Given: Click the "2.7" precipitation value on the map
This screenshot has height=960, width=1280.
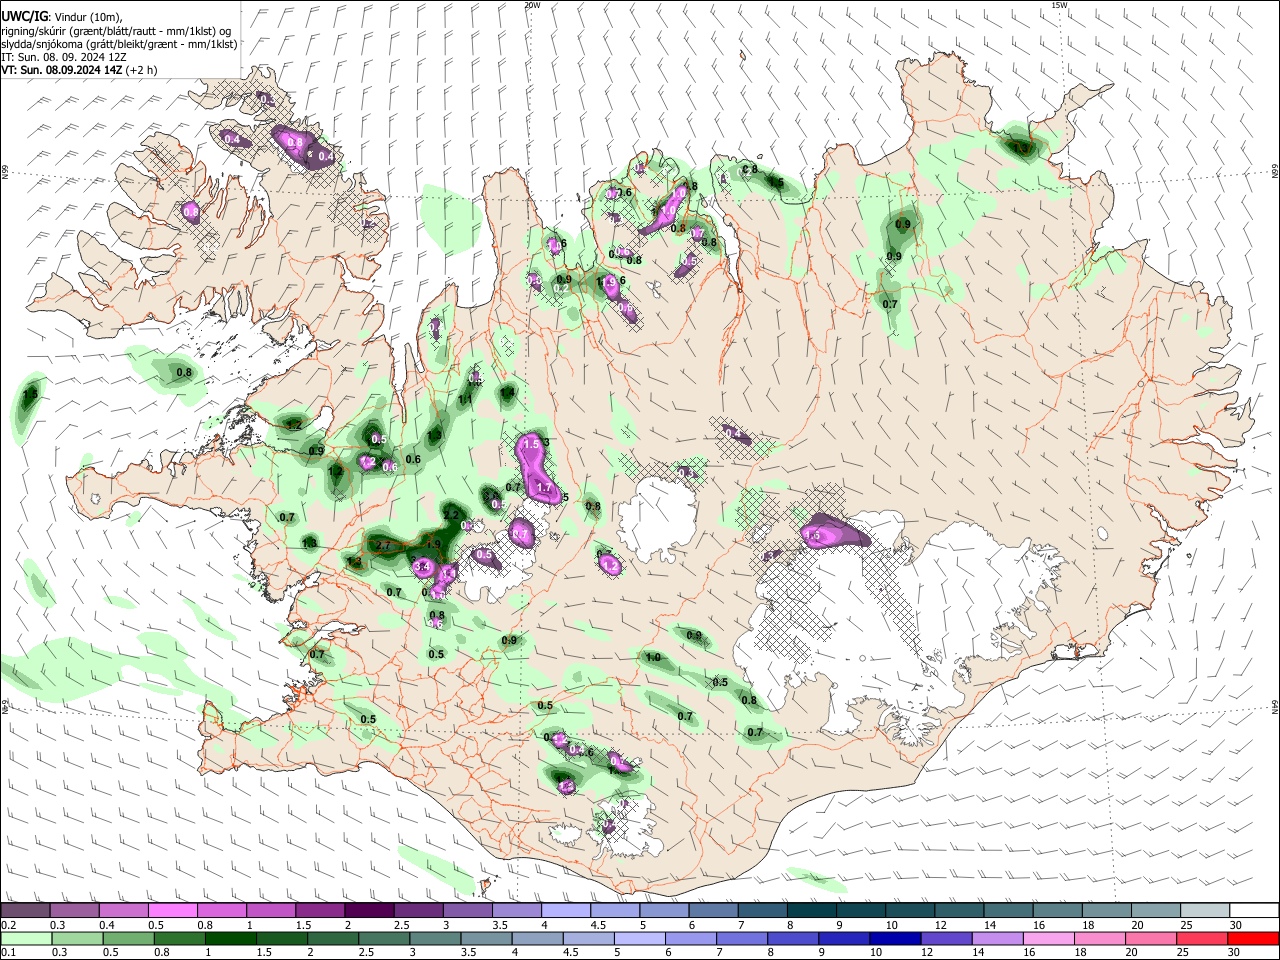Looking at the screenshot, I should [382, 546].
